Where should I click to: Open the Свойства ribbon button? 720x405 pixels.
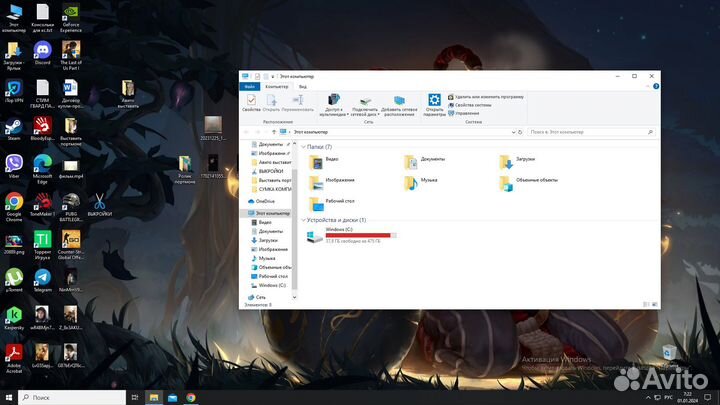pyautogui.click(x=251, y=103)
